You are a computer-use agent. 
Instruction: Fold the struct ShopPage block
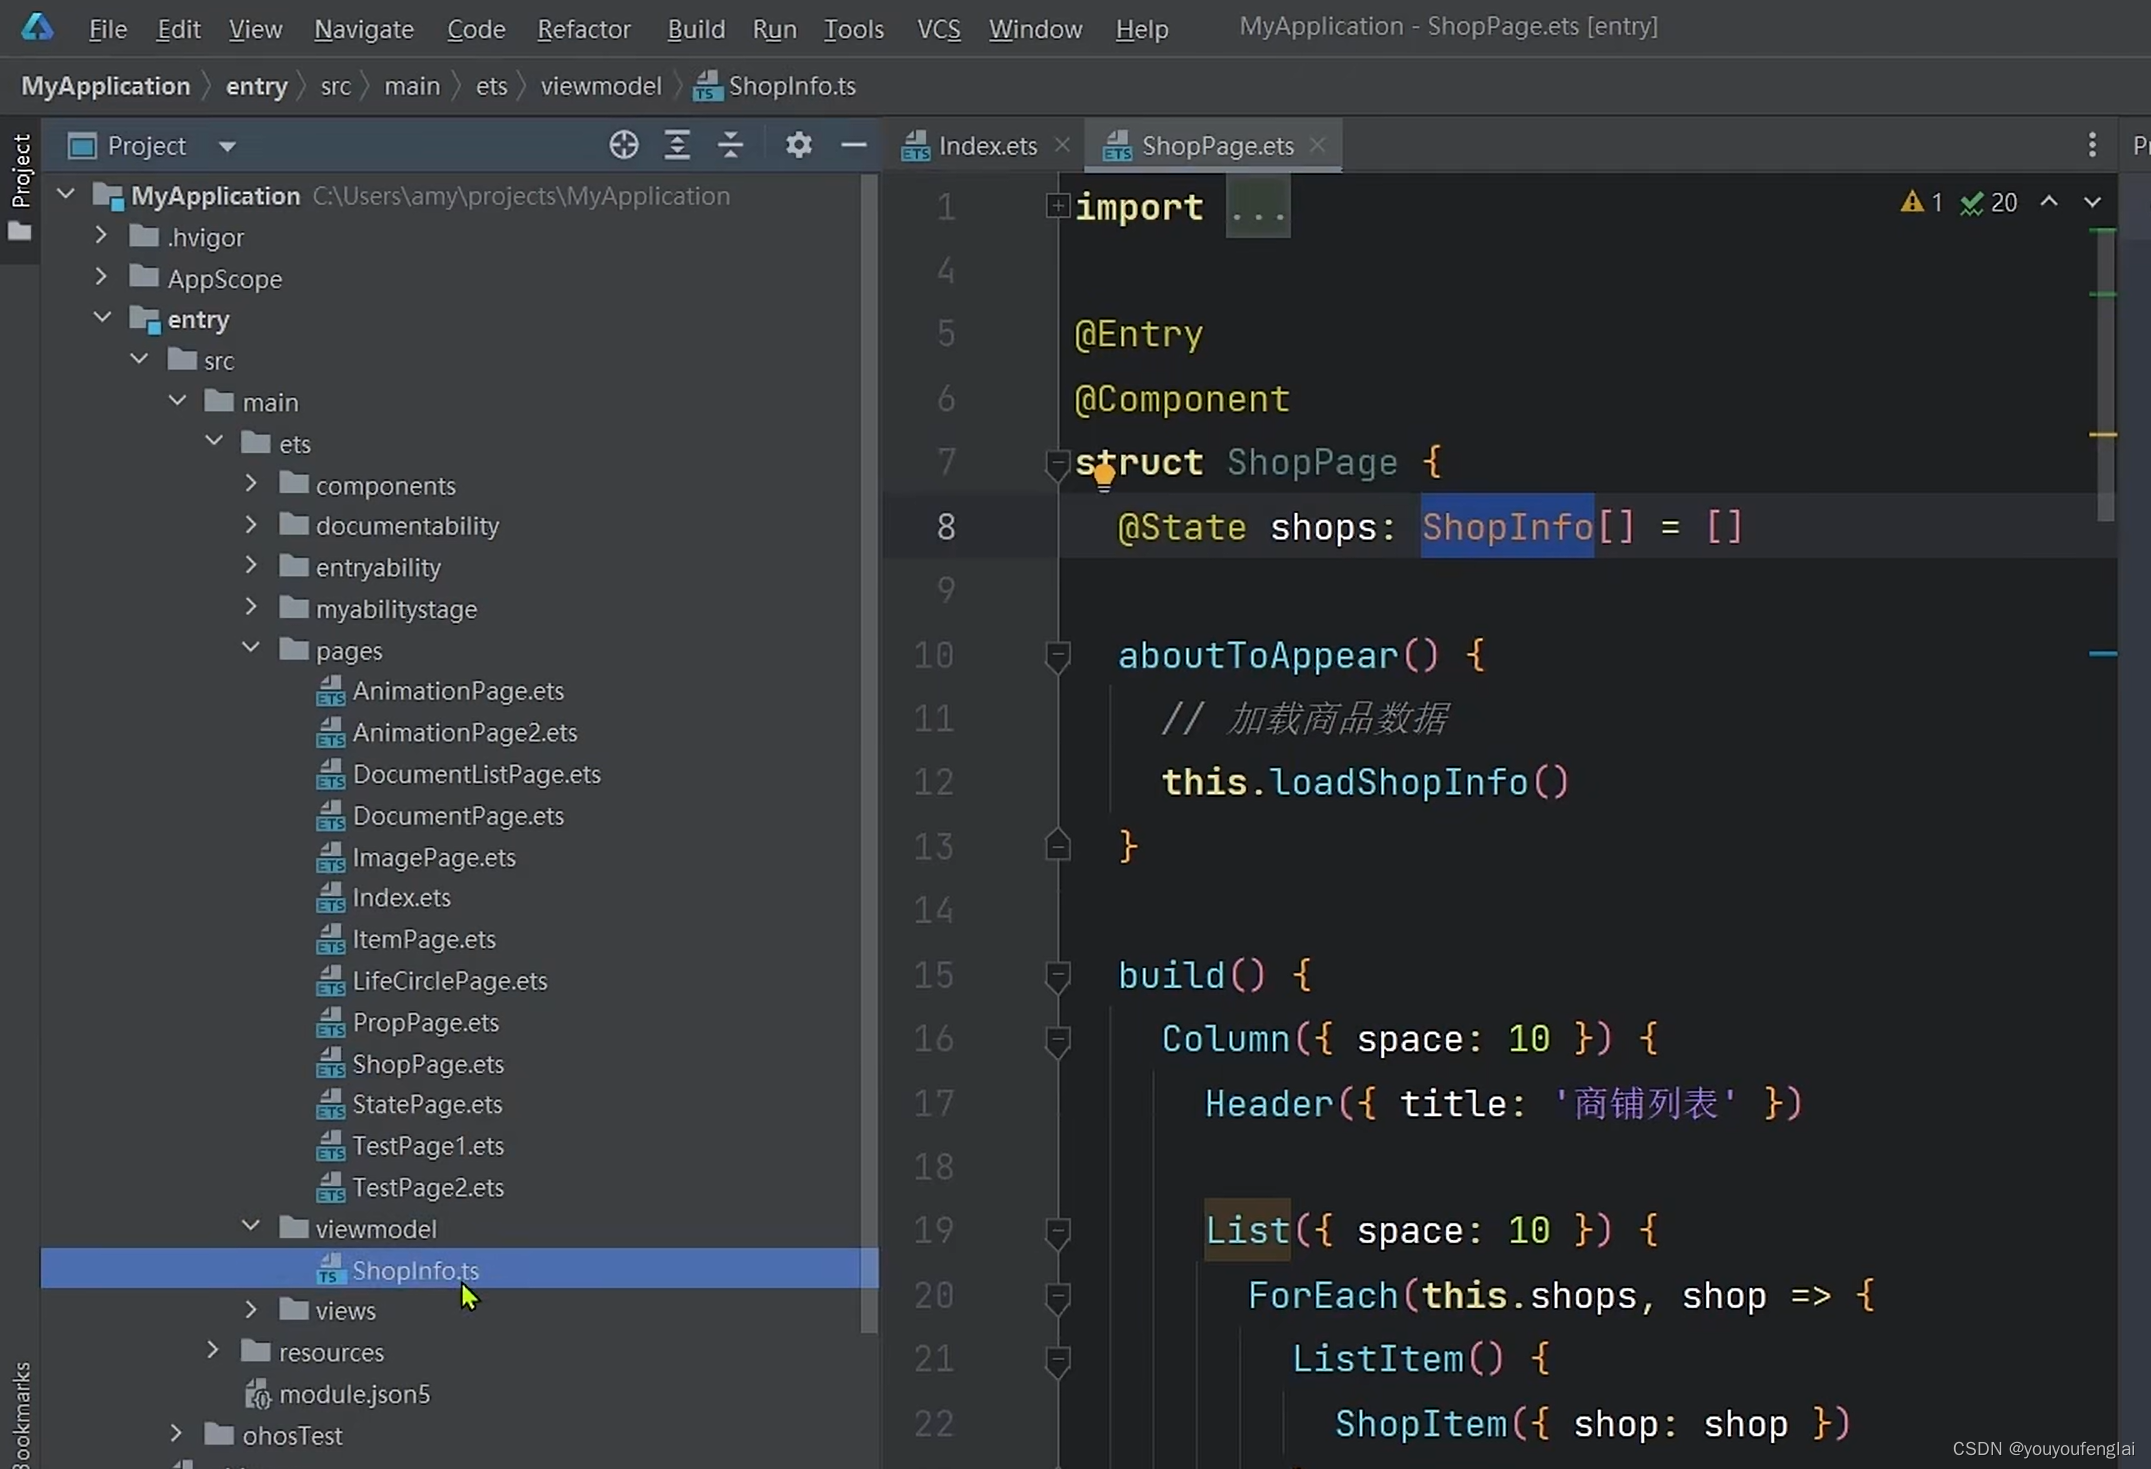tap(1057, 464)
